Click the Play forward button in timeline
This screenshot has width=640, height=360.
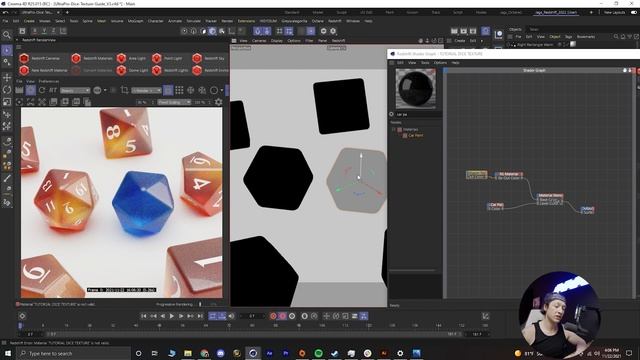[172, 316]
